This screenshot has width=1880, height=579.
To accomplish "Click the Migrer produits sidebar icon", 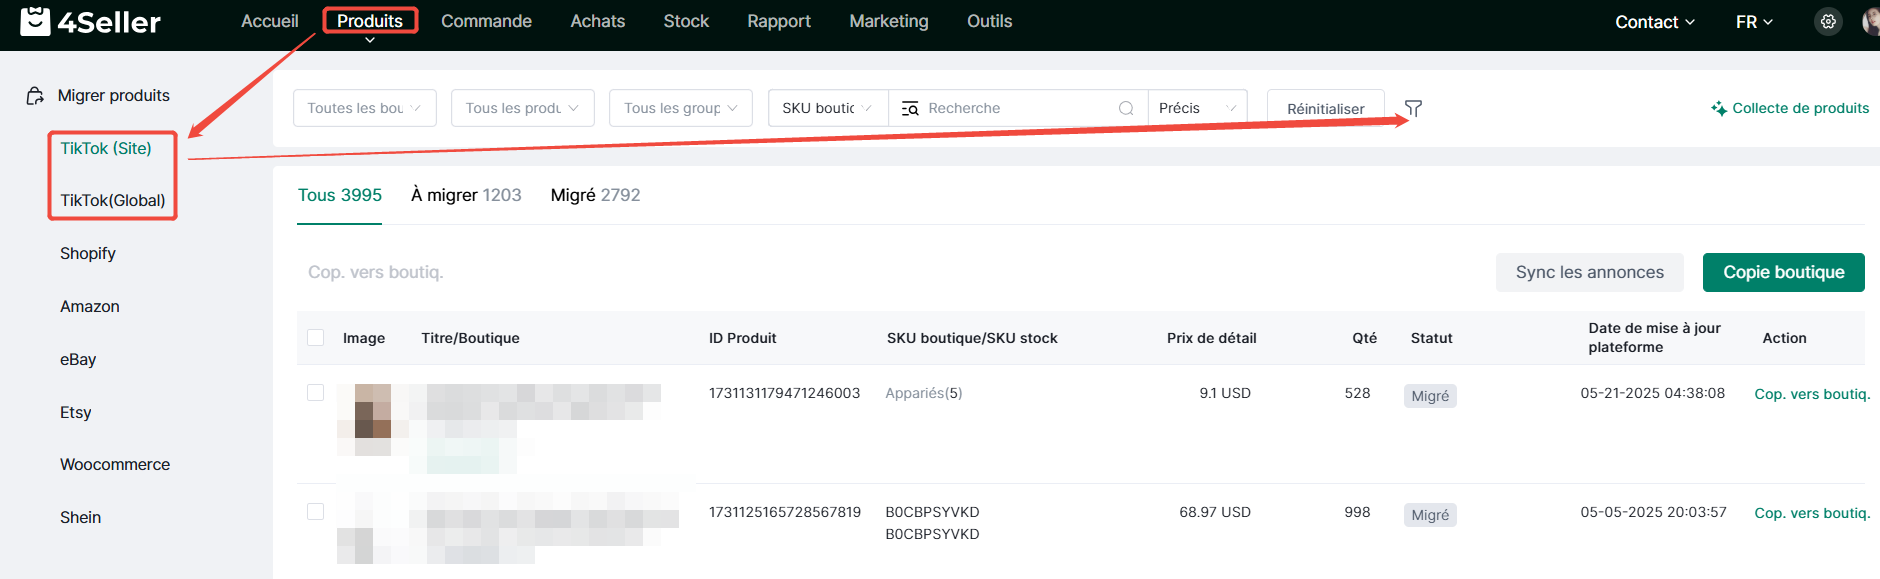I will (x=35, y=95).
